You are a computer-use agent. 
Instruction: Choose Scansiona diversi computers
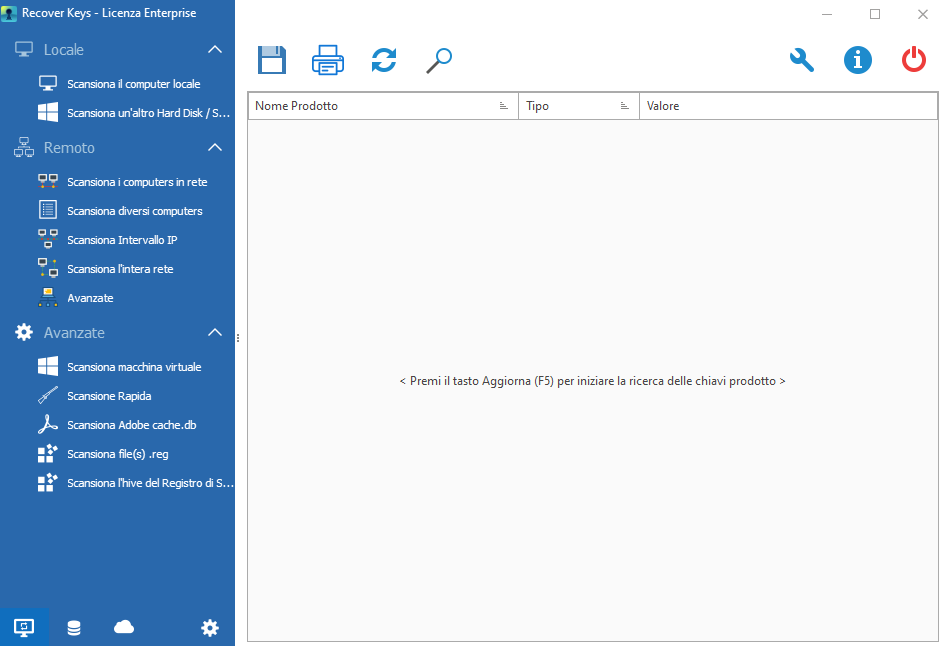(x=135, y=211)
